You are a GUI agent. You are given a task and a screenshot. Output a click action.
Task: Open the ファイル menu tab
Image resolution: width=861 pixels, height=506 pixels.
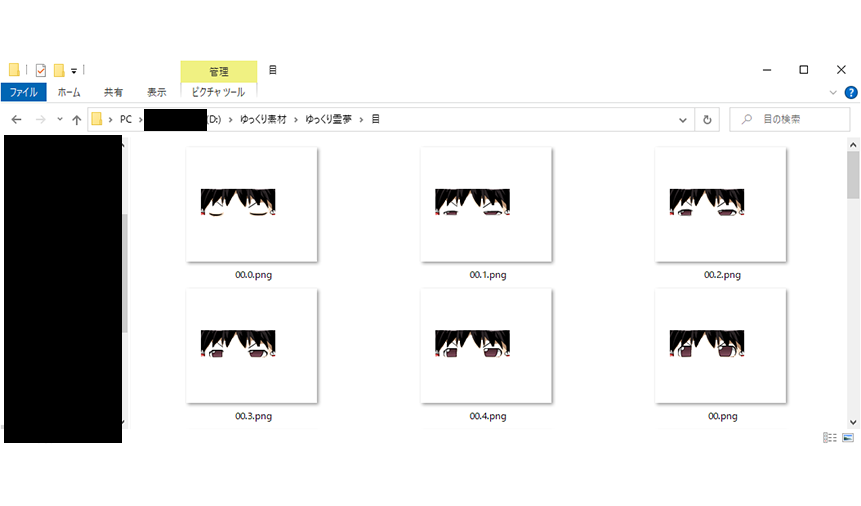point(24,92)
